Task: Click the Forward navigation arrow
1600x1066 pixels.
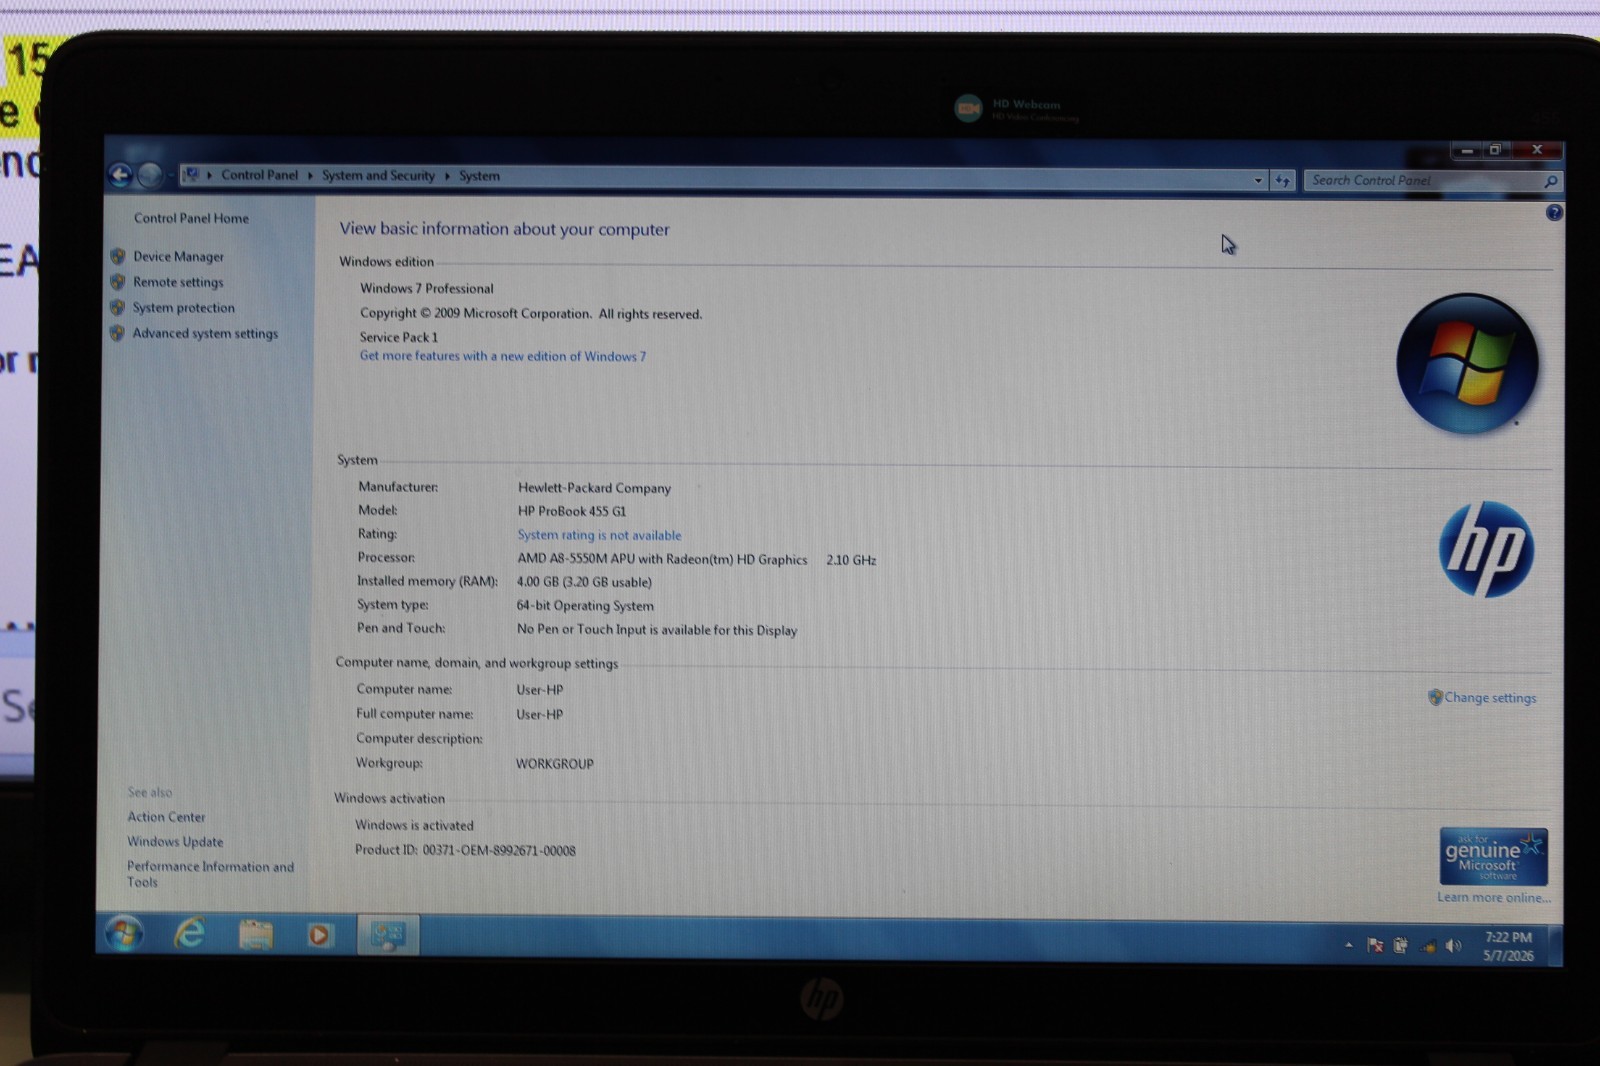Action: [149, 176]
